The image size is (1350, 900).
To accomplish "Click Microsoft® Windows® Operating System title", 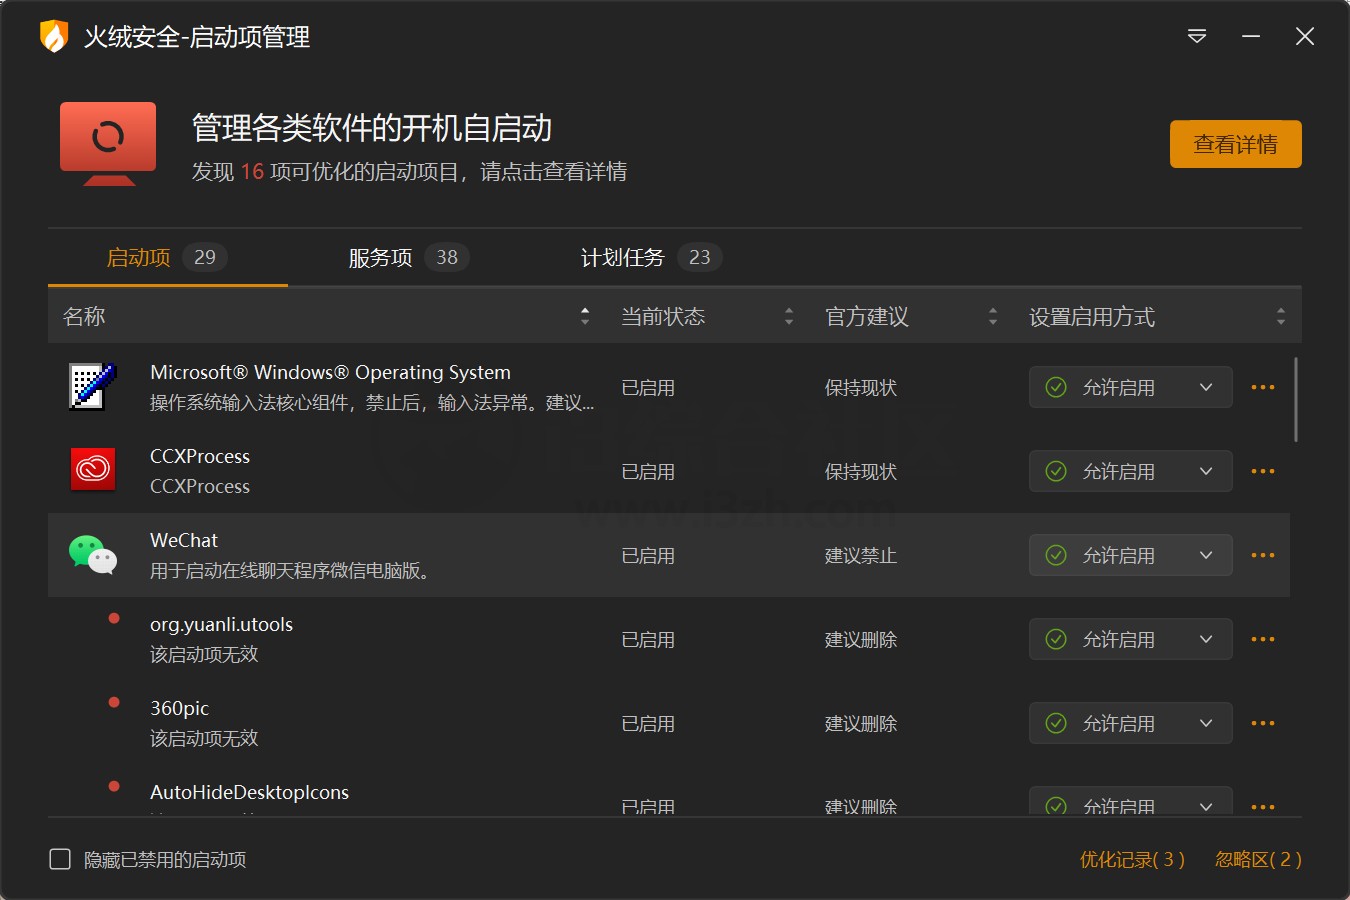I will pos(330,372).
